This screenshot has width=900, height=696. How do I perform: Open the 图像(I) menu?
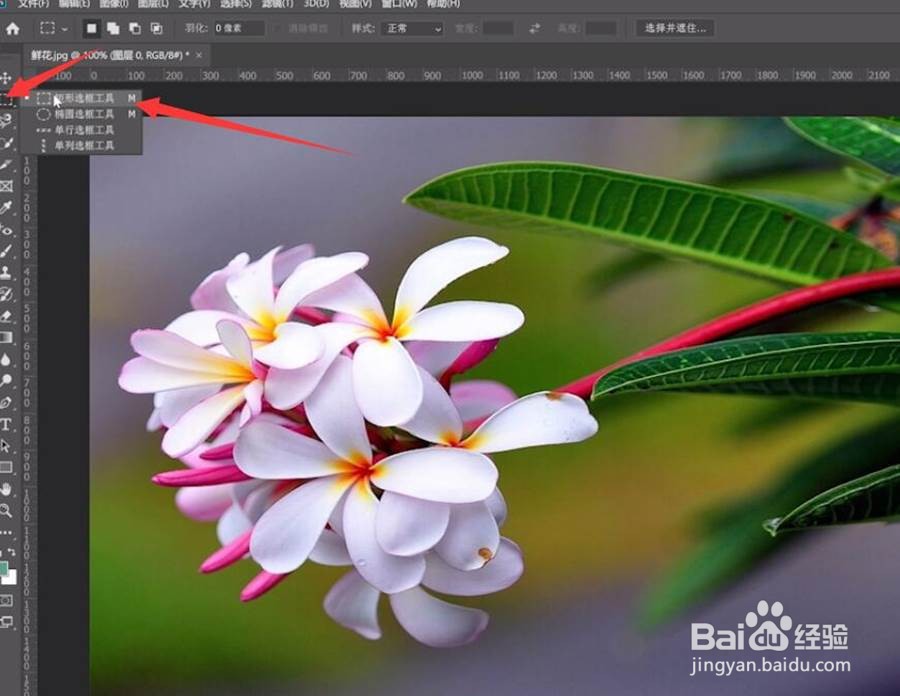coord(114,3)
